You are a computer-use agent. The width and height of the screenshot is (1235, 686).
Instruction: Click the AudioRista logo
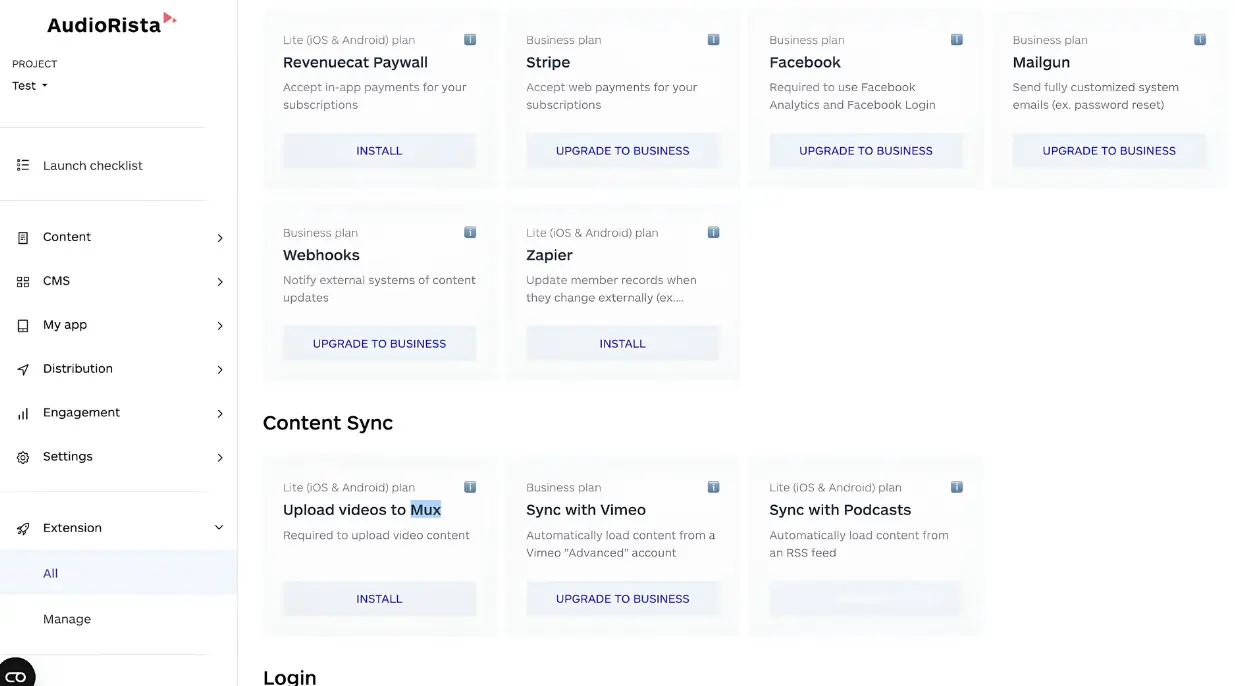click(x=111, y=24)
